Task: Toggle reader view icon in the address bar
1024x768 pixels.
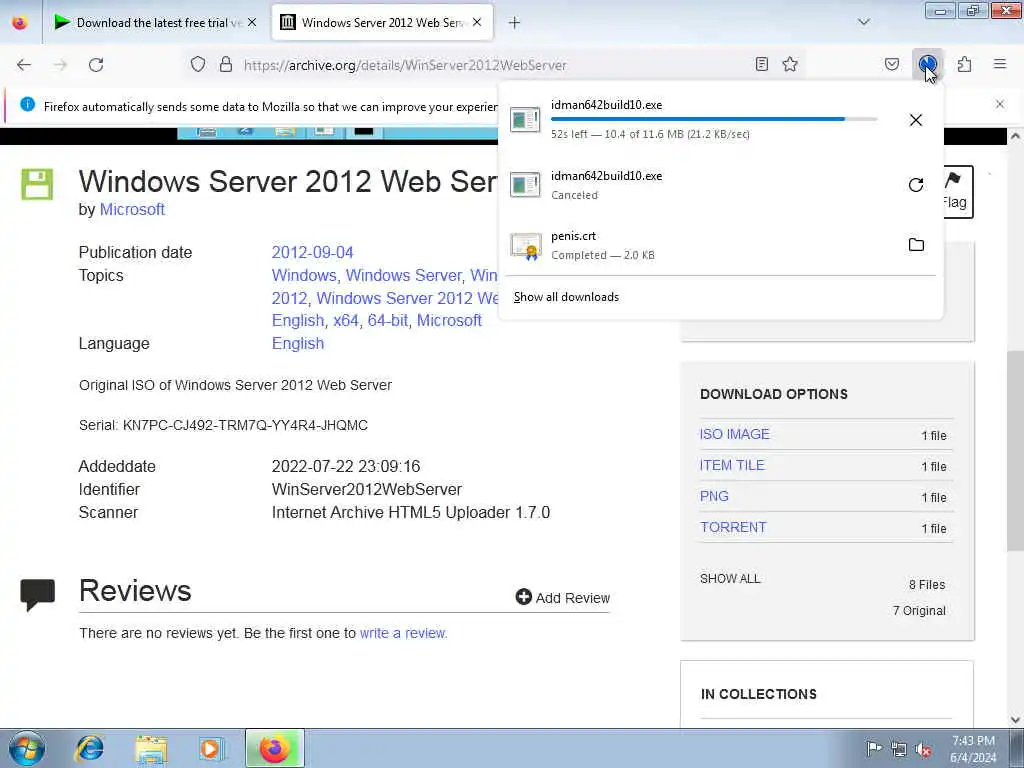Action: (x=761, y=64)
